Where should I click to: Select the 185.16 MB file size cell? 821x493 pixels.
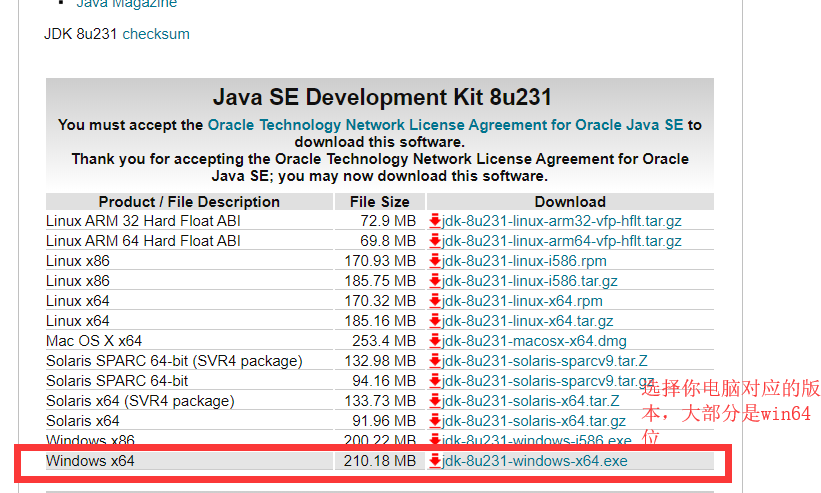[380, 321]
